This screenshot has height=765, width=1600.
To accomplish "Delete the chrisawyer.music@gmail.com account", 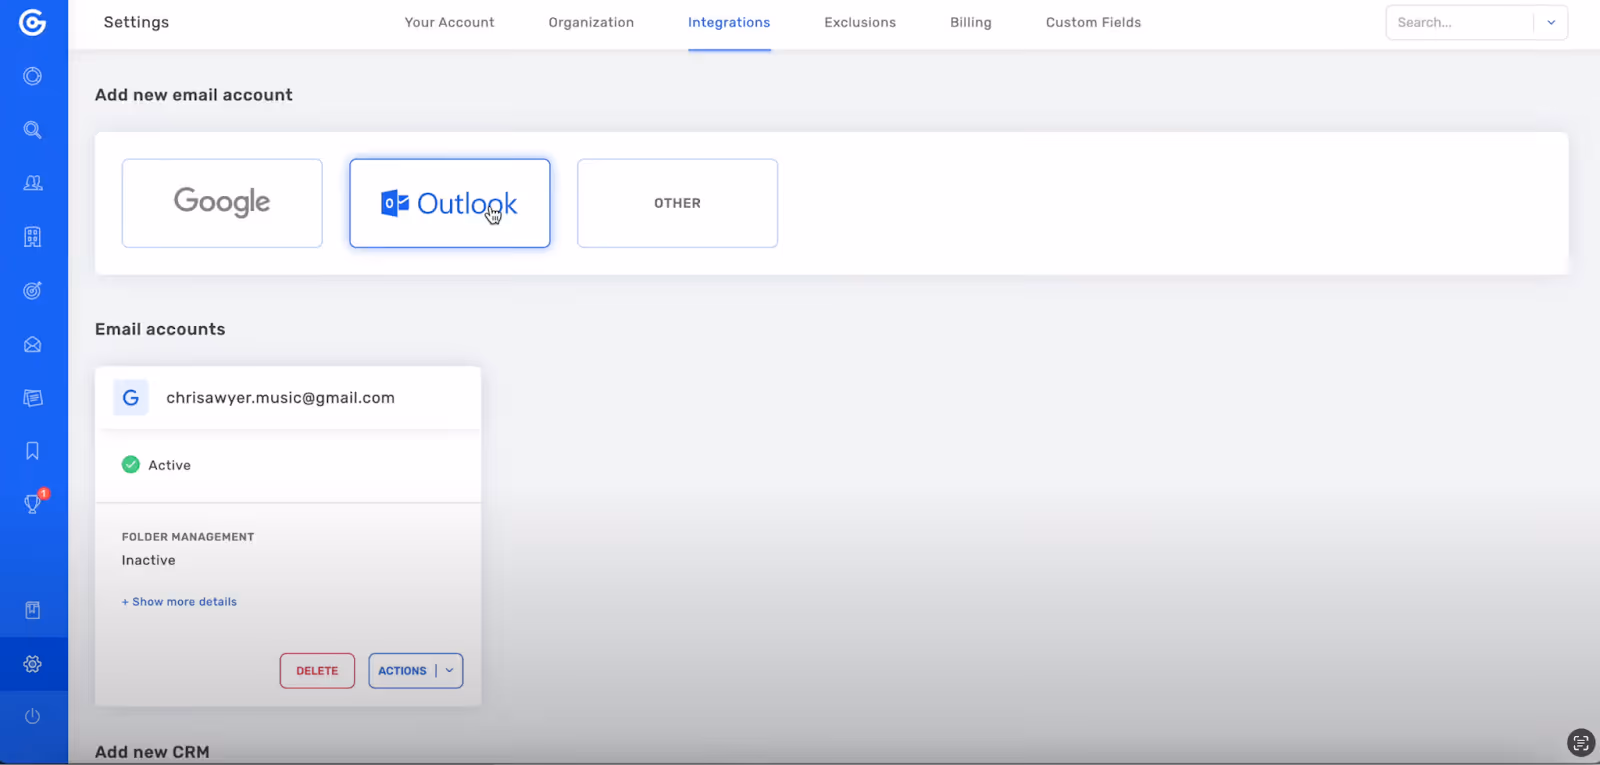I will coord(317,671).
